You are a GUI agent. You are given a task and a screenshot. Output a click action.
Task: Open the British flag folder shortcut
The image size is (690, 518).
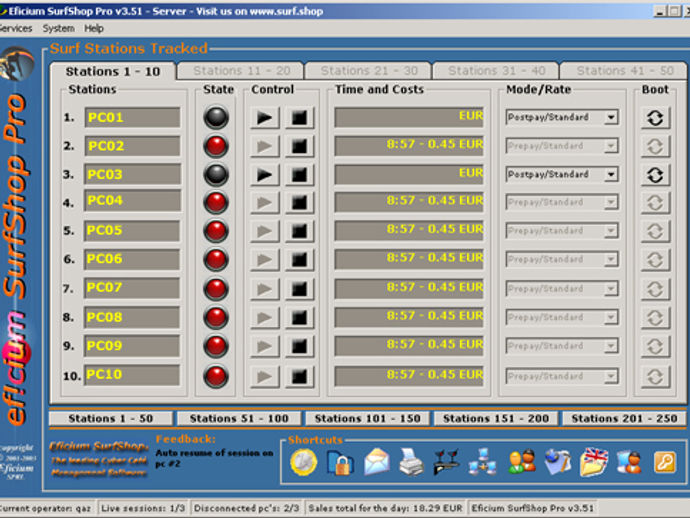click(x=594, y=462)
